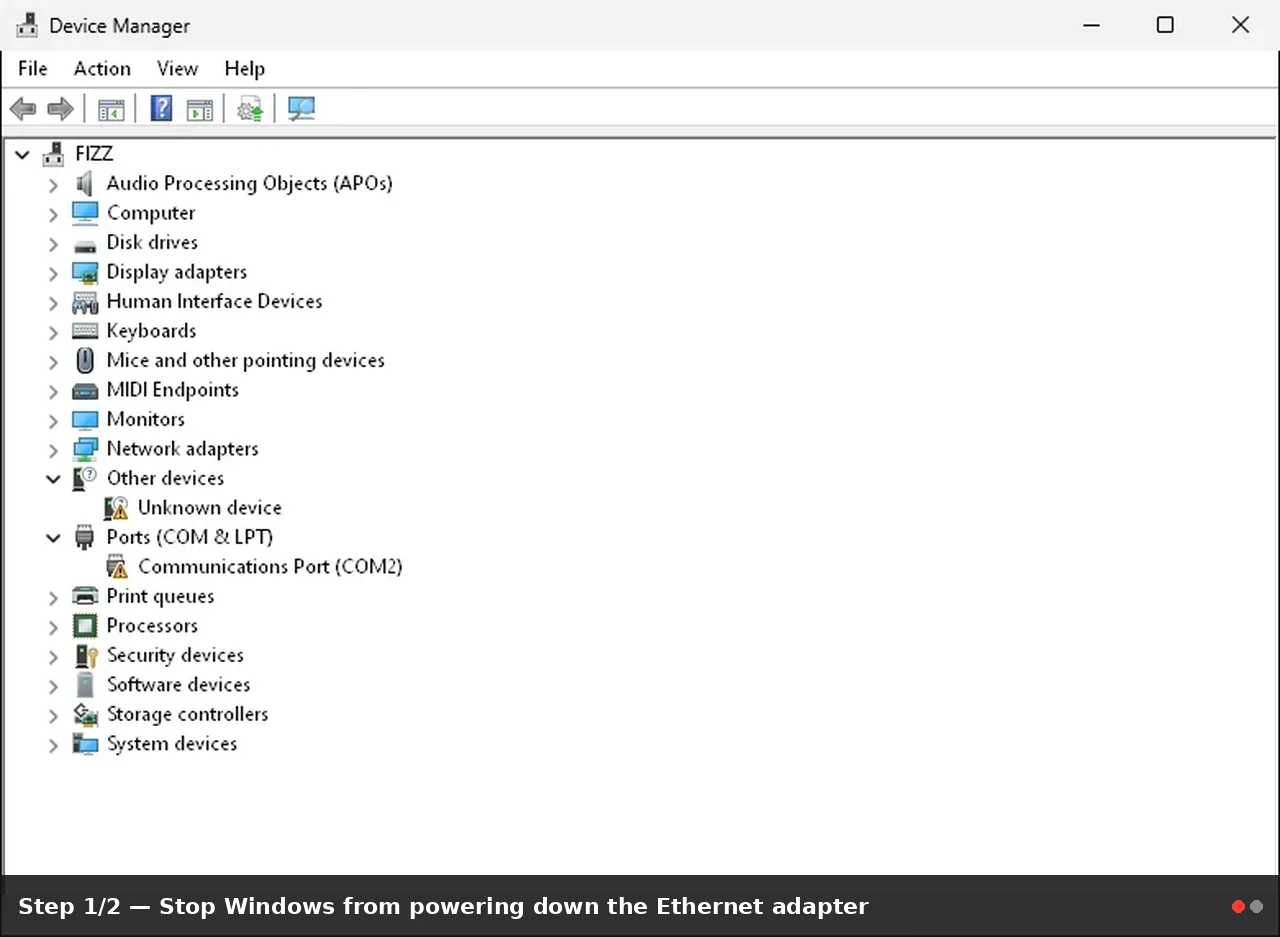Collapse the Ports (COM & LPT) category

53,538
